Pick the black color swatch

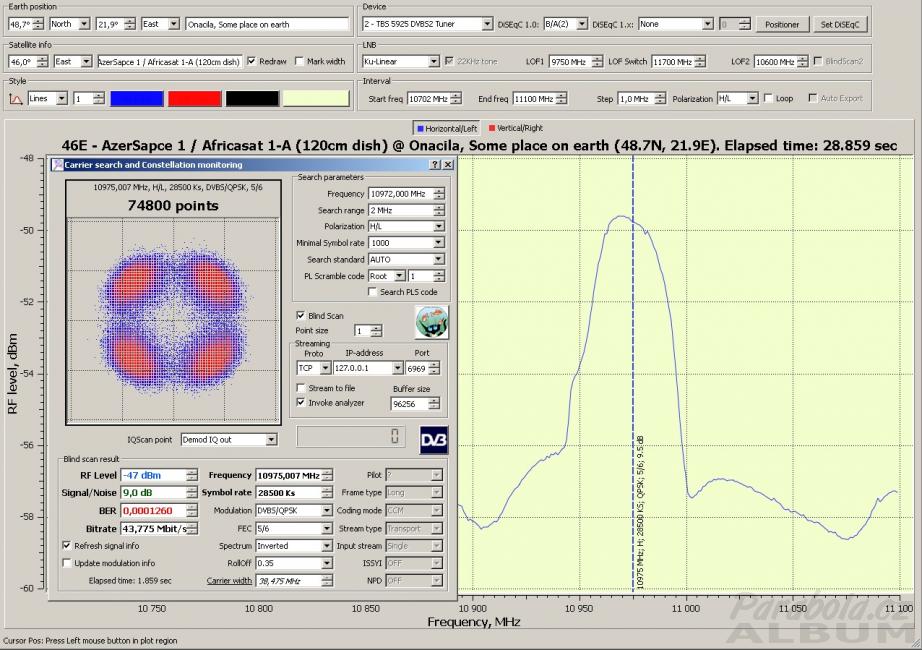pyautogui.click(x=252, y=99)
